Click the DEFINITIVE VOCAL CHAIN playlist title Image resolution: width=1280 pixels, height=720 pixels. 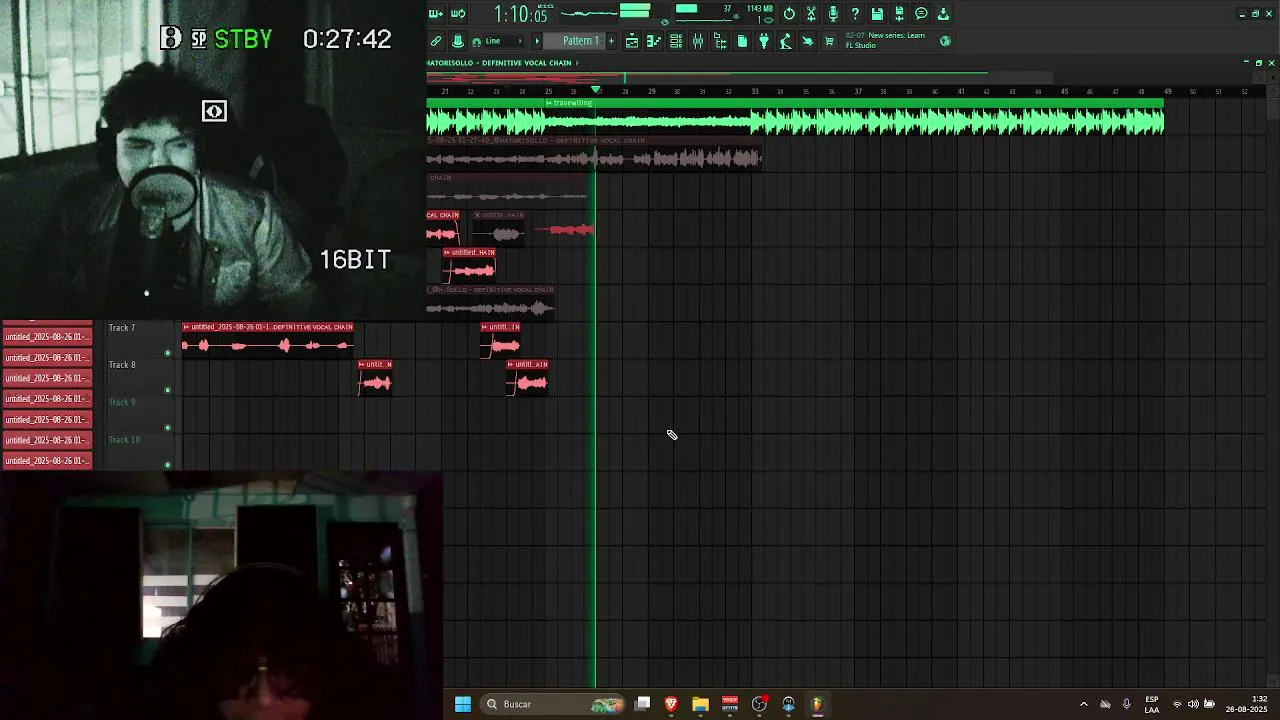526,63
